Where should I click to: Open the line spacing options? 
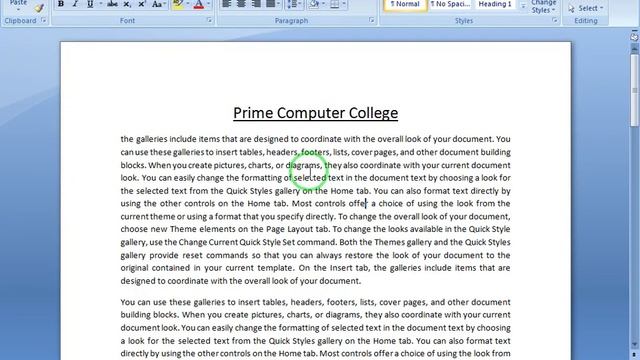[x=294, y=4]
